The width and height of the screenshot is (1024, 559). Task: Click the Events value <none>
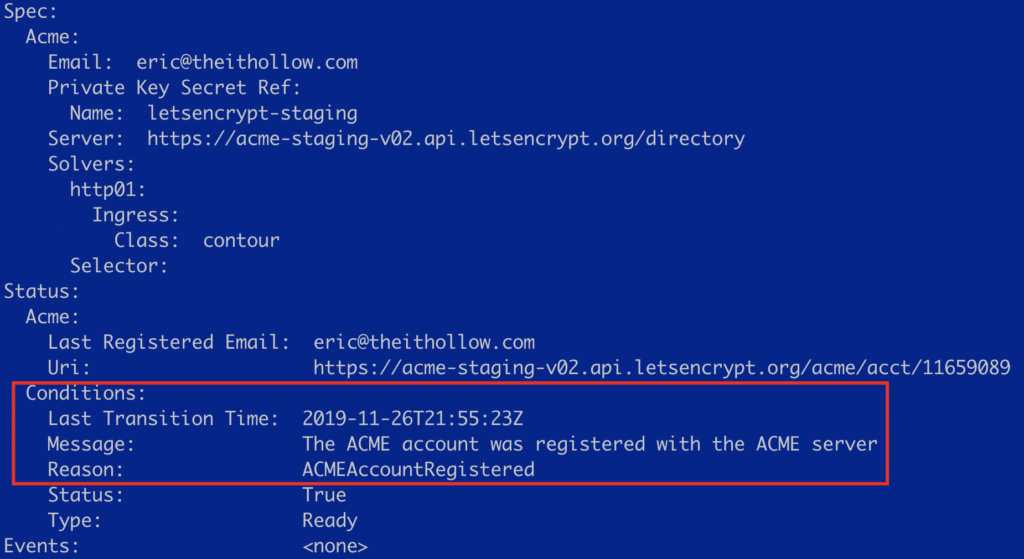[335, 546]
